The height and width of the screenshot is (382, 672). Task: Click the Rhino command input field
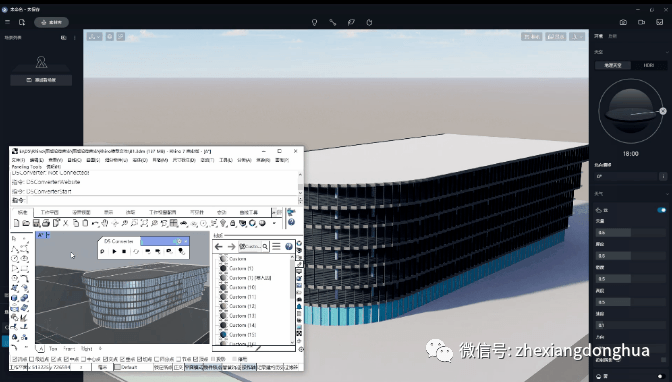[162, 200]
